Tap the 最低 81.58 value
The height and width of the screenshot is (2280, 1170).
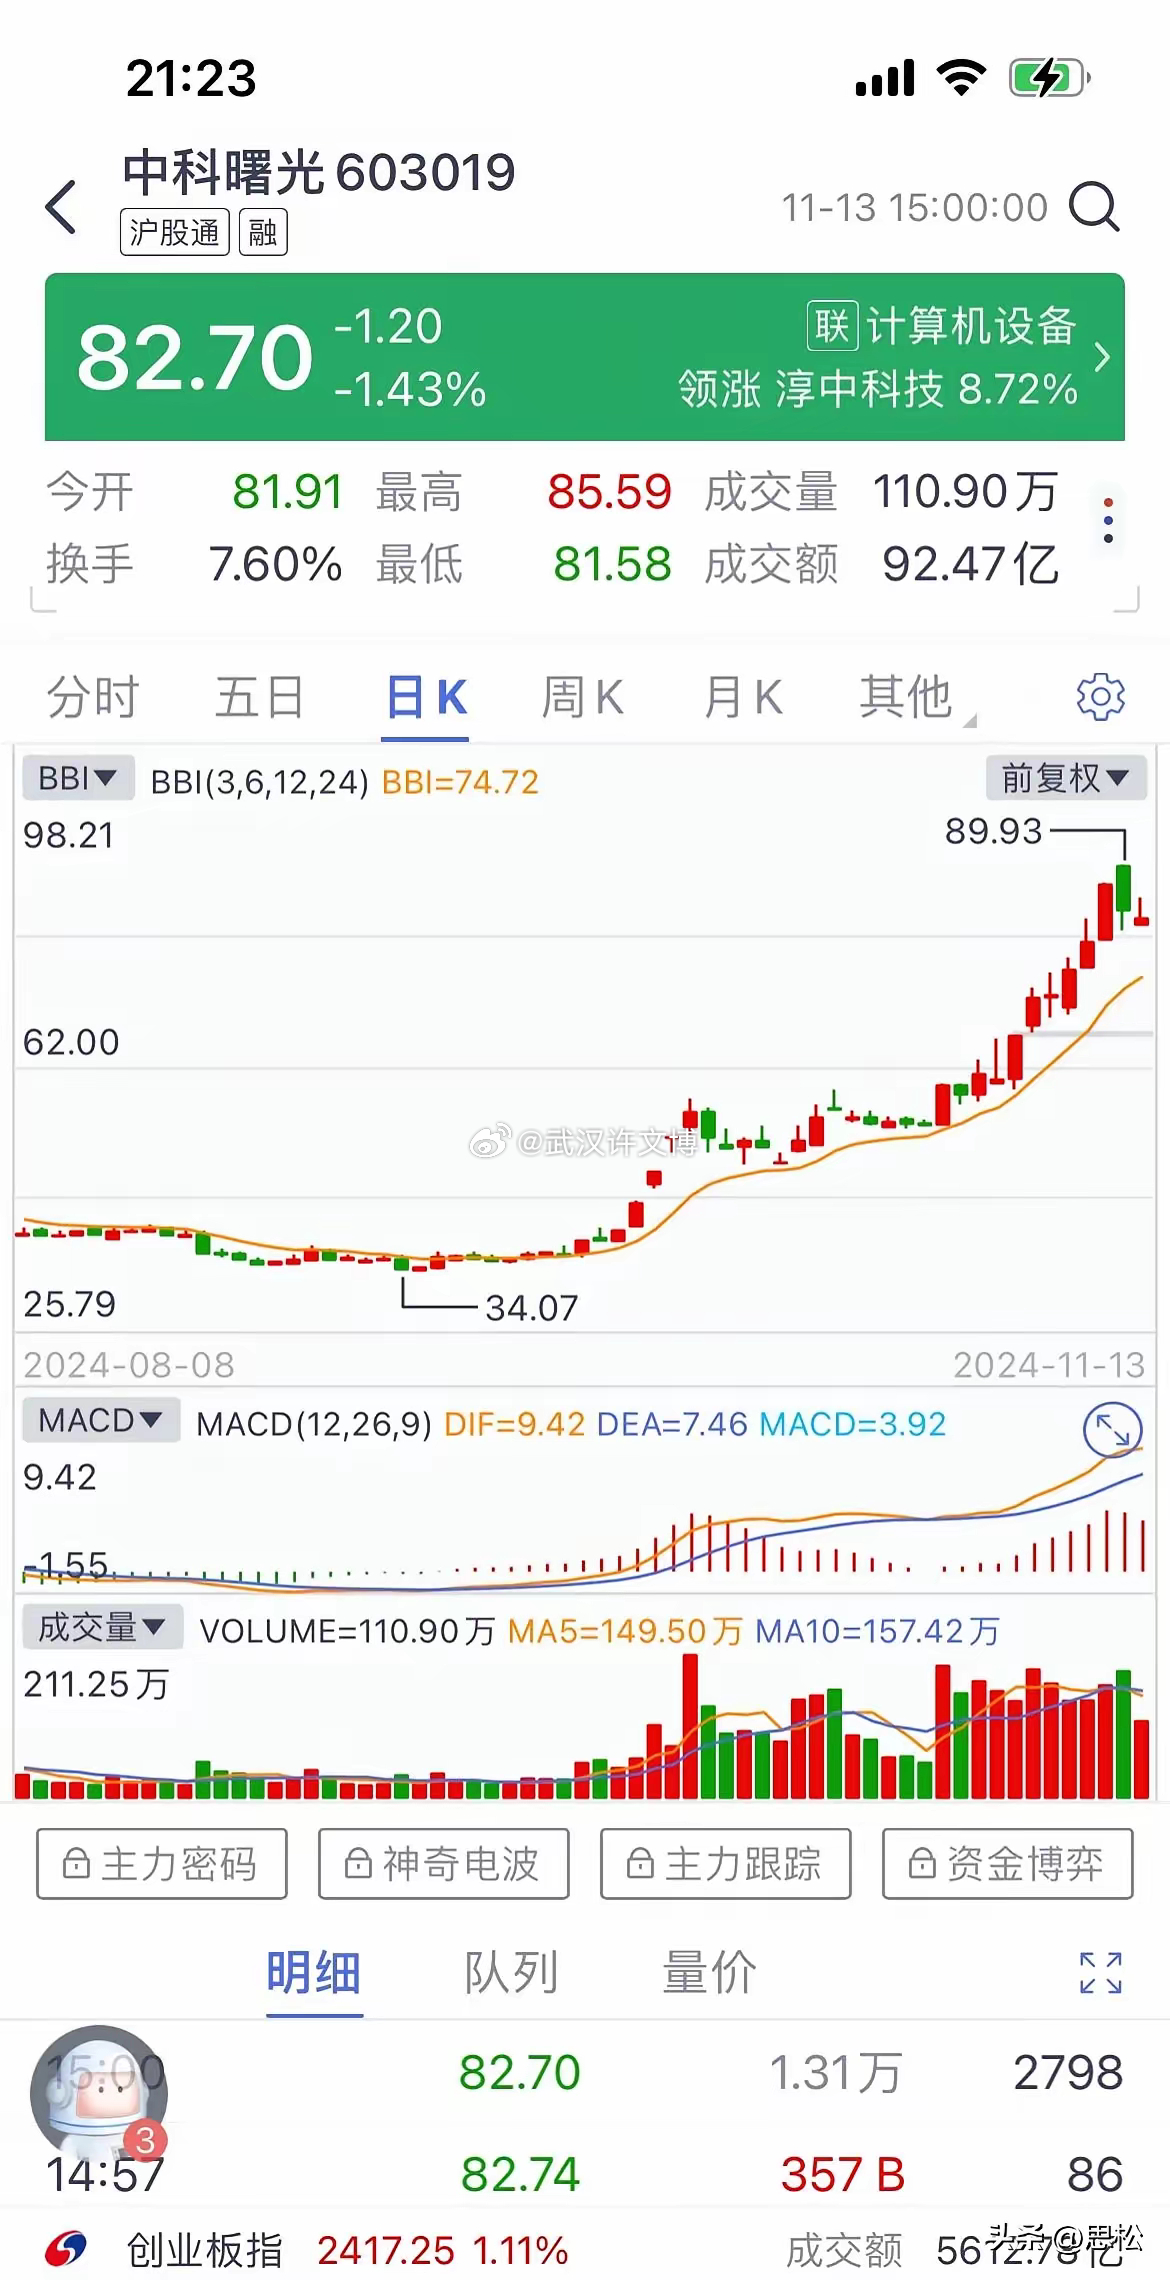tap(612, 564)
